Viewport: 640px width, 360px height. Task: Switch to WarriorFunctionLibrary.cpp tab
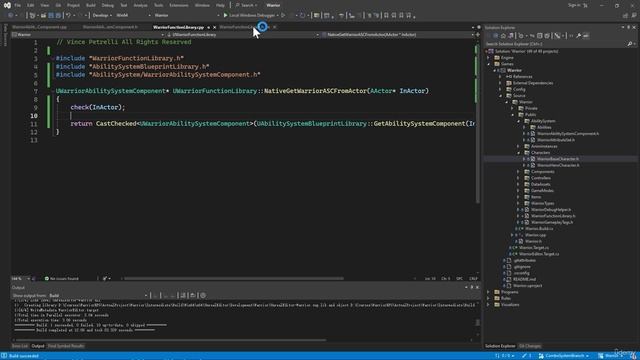pos(178,27)
